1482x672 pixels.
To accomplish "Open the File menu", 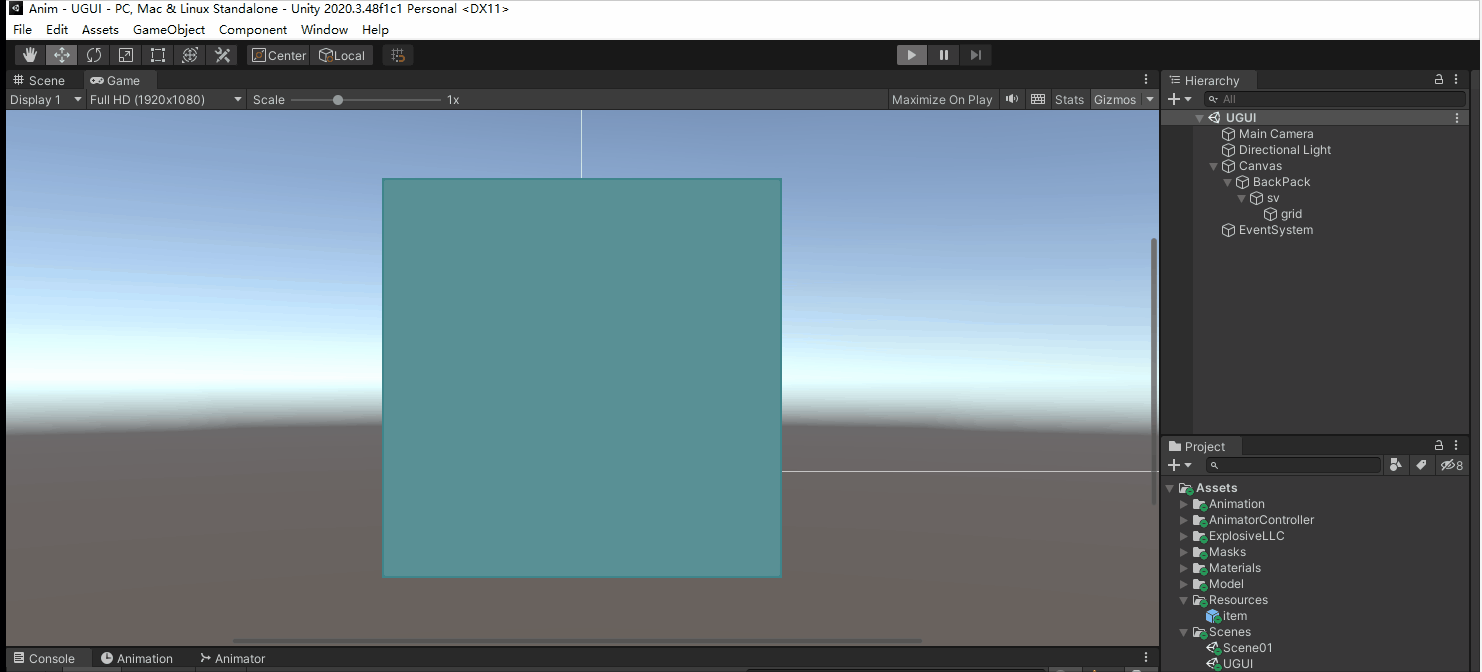I will click(x=22, y=30).
